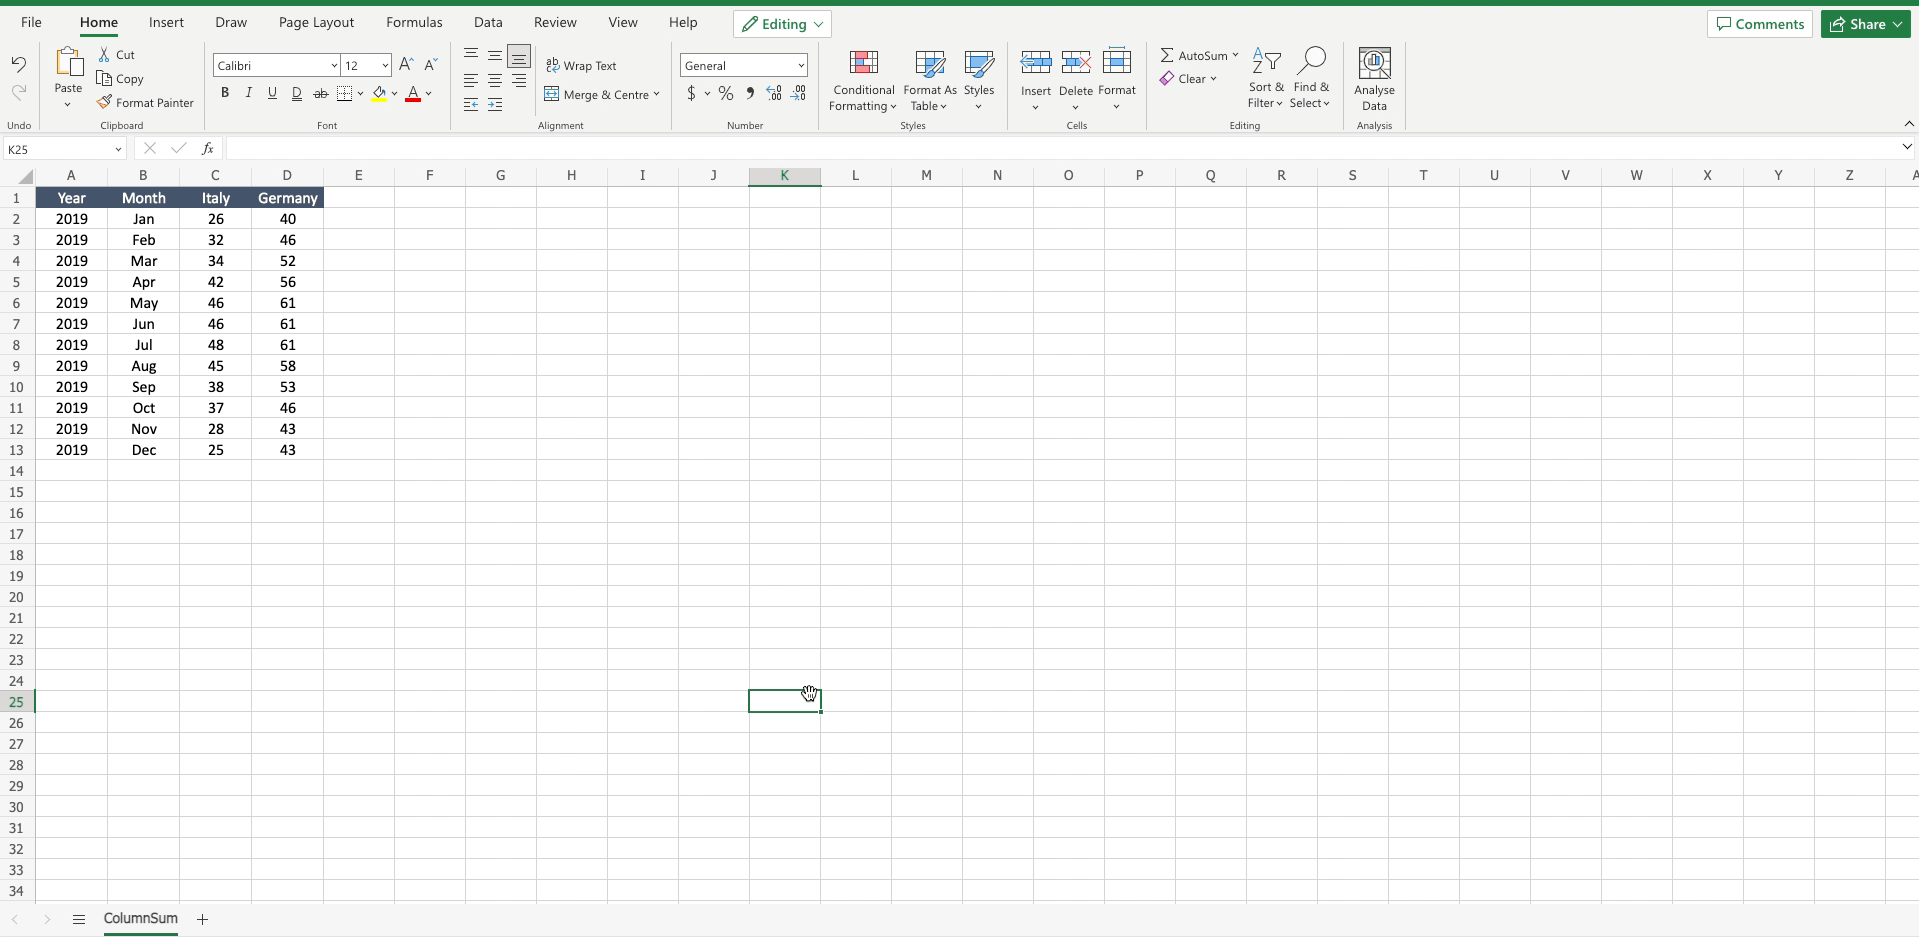
Task: Apply strikethrough formatting
Action: coord(320,93)
